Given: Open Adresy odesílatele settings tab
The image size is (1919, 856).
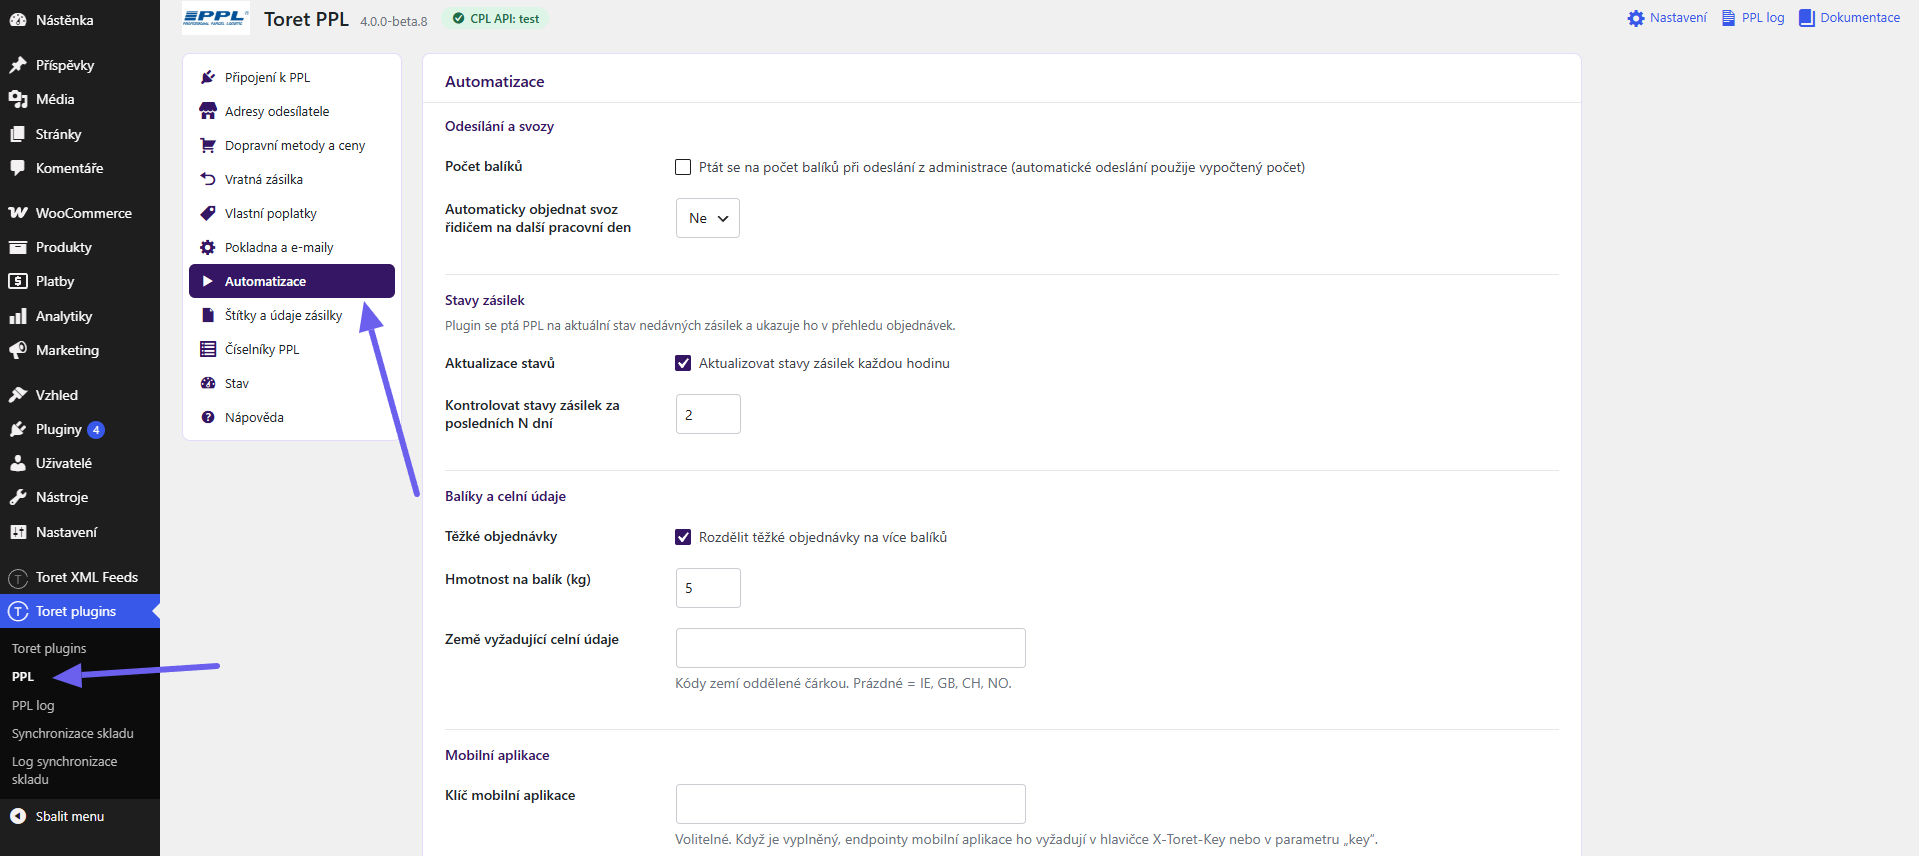Looking at the screenshot, I should (292, 111).
